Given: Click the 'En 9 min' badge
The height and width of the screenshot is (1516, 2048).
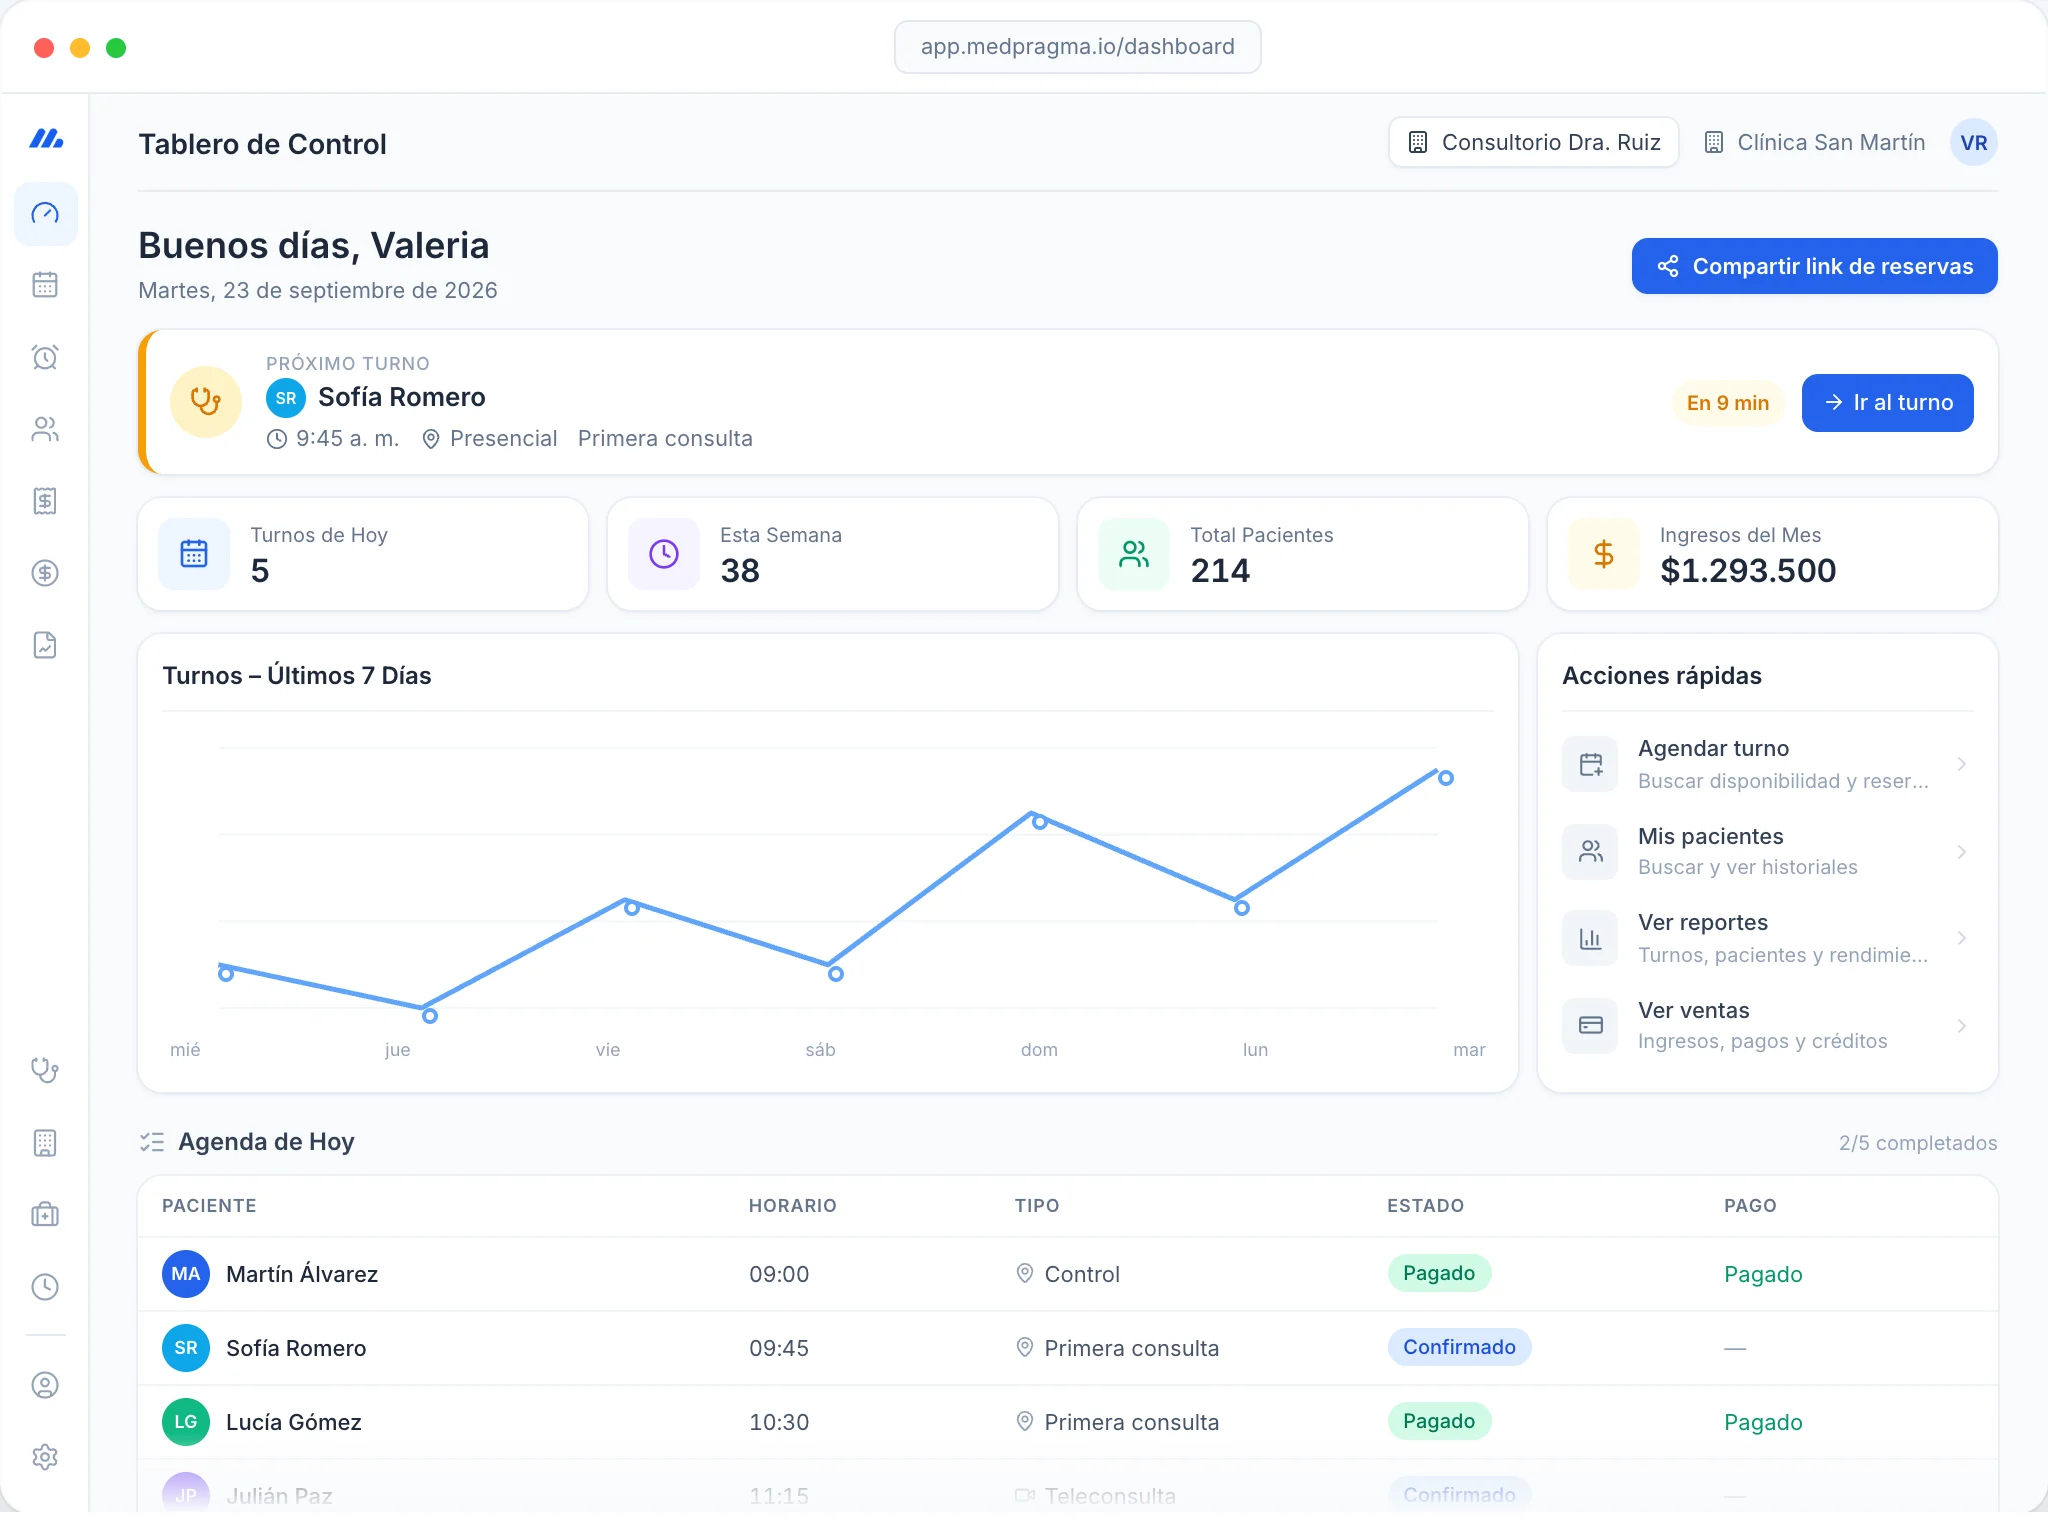Looking at the screenshot, I should click(1728, 403).
